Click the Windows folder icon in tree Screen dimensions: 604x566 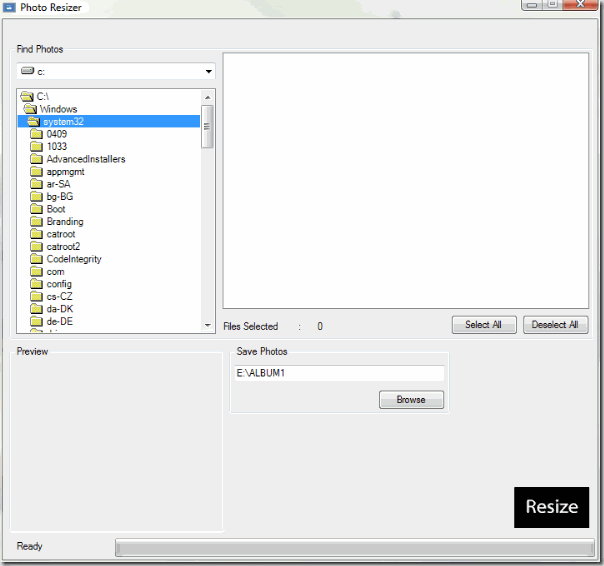[31, 109]
